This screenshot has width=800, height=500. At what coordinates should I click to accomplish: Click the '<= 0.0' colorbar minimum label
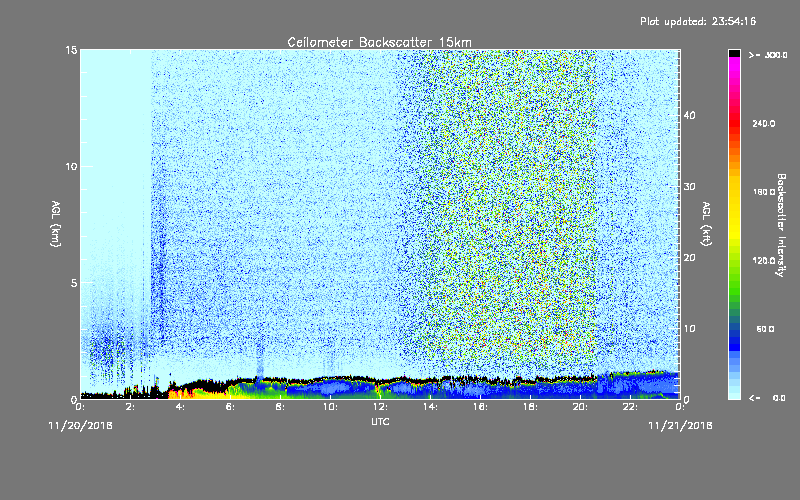click(768, 398)
